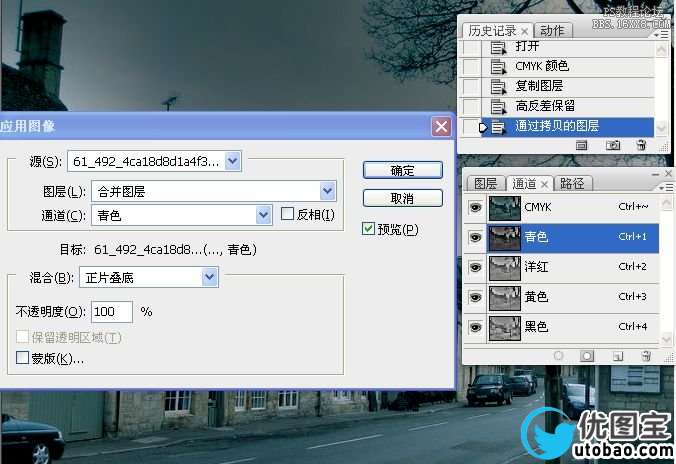Image resolution: width=676 pixels, height=464 pixels.
Task: Enable the 反相 invert checkbox
Action: pyautogui.click(x=287, y=214)
